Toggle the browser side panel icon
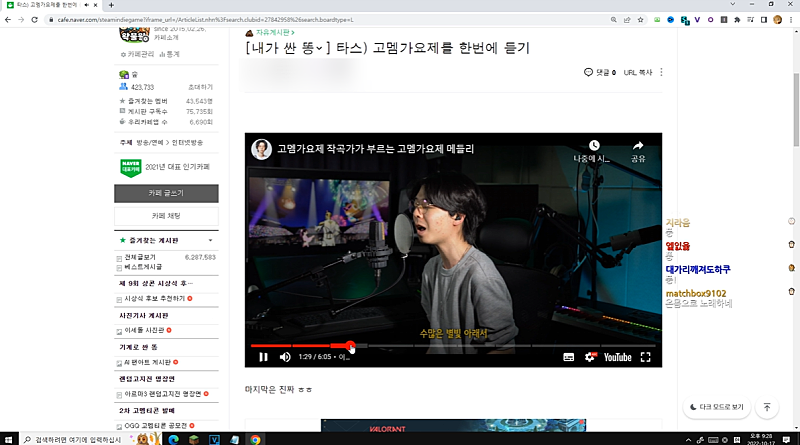The image size is (800, 445). (764, 20)
